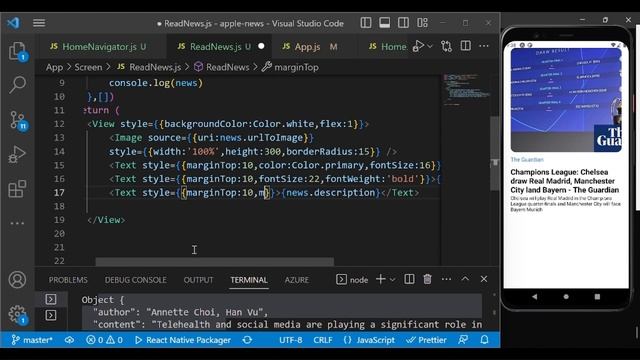This screenshot has width=640, height=360.
Task: Open the changes compare icon in editor toolbar
Action: coord(446,47)
